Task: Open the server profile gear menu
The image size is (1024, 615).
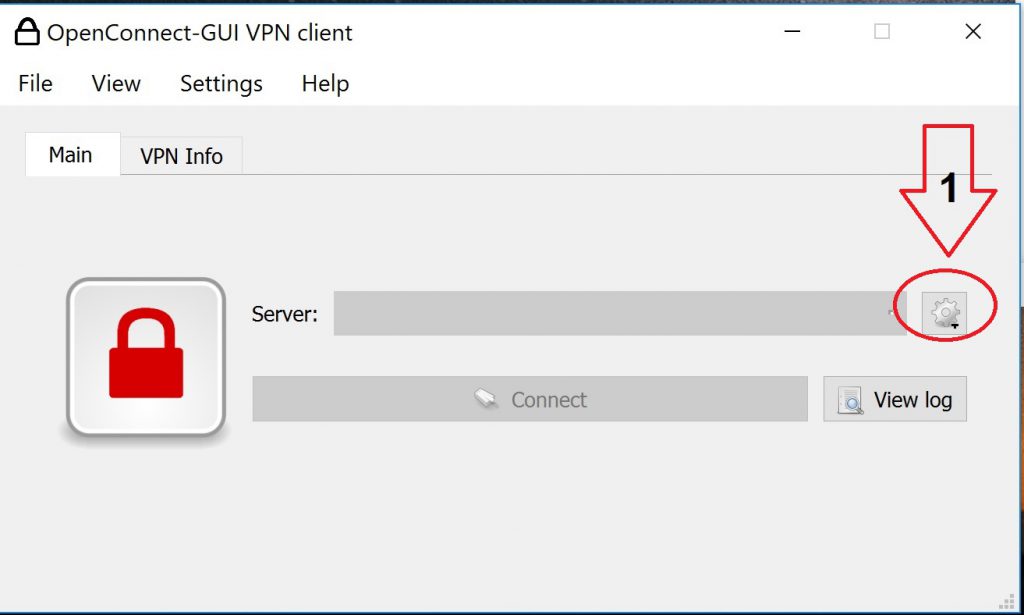Action: tap(944, 314)
